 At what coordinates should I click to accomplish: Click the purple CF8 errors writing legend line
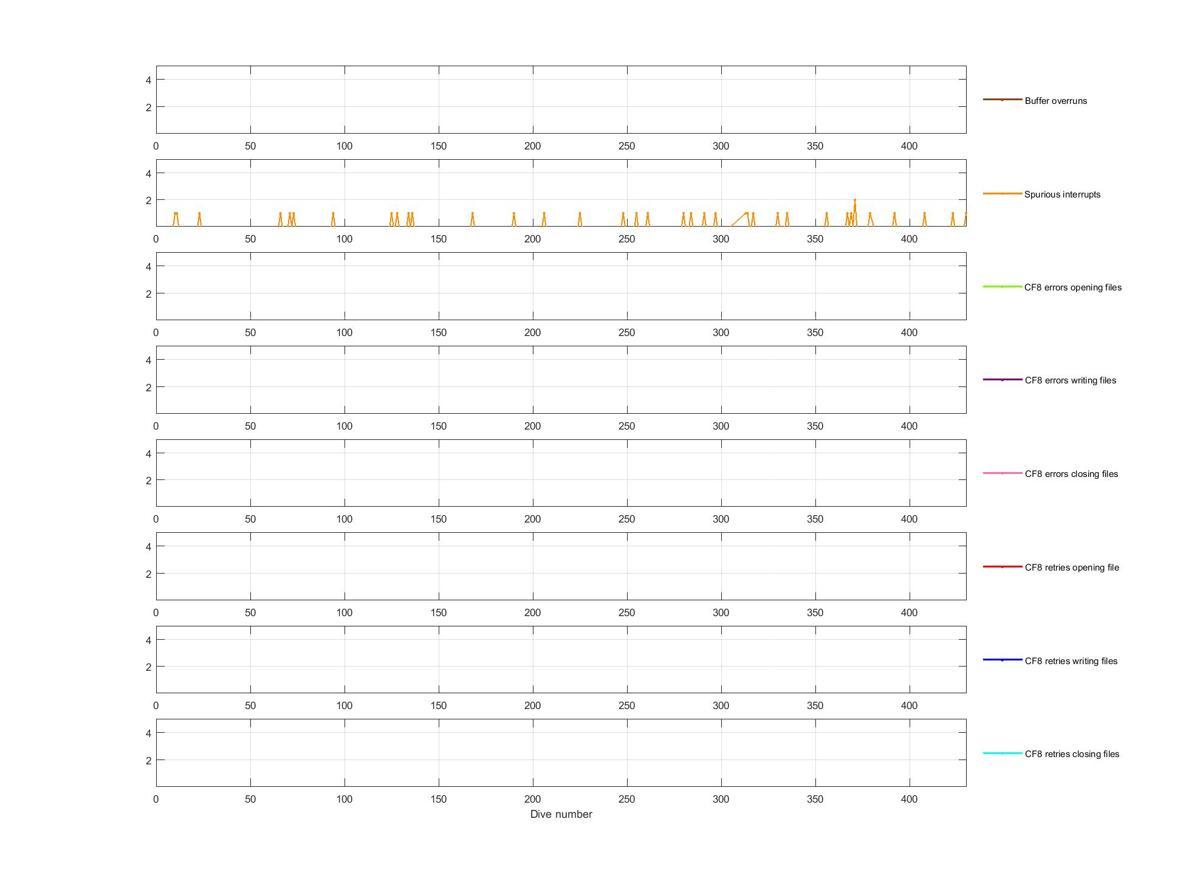click(x=1002, y=380)
